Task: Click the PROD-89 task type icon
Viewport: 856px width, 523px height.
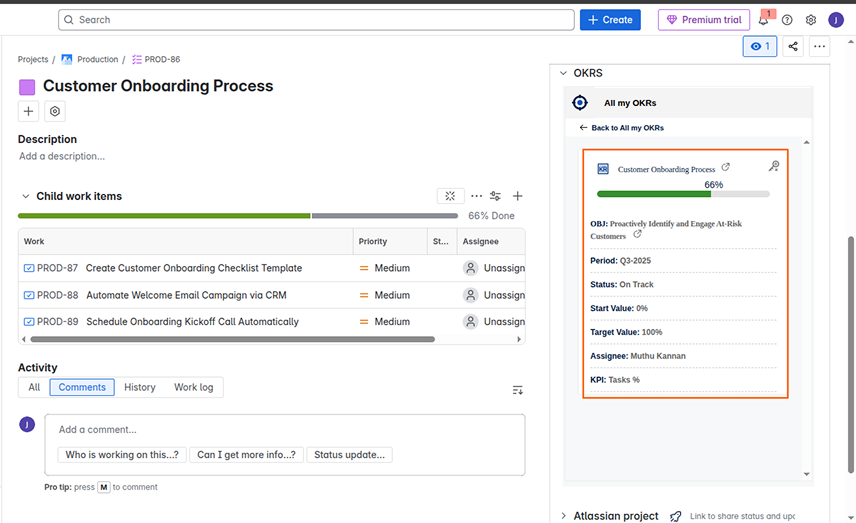Action: pos(29,322)
